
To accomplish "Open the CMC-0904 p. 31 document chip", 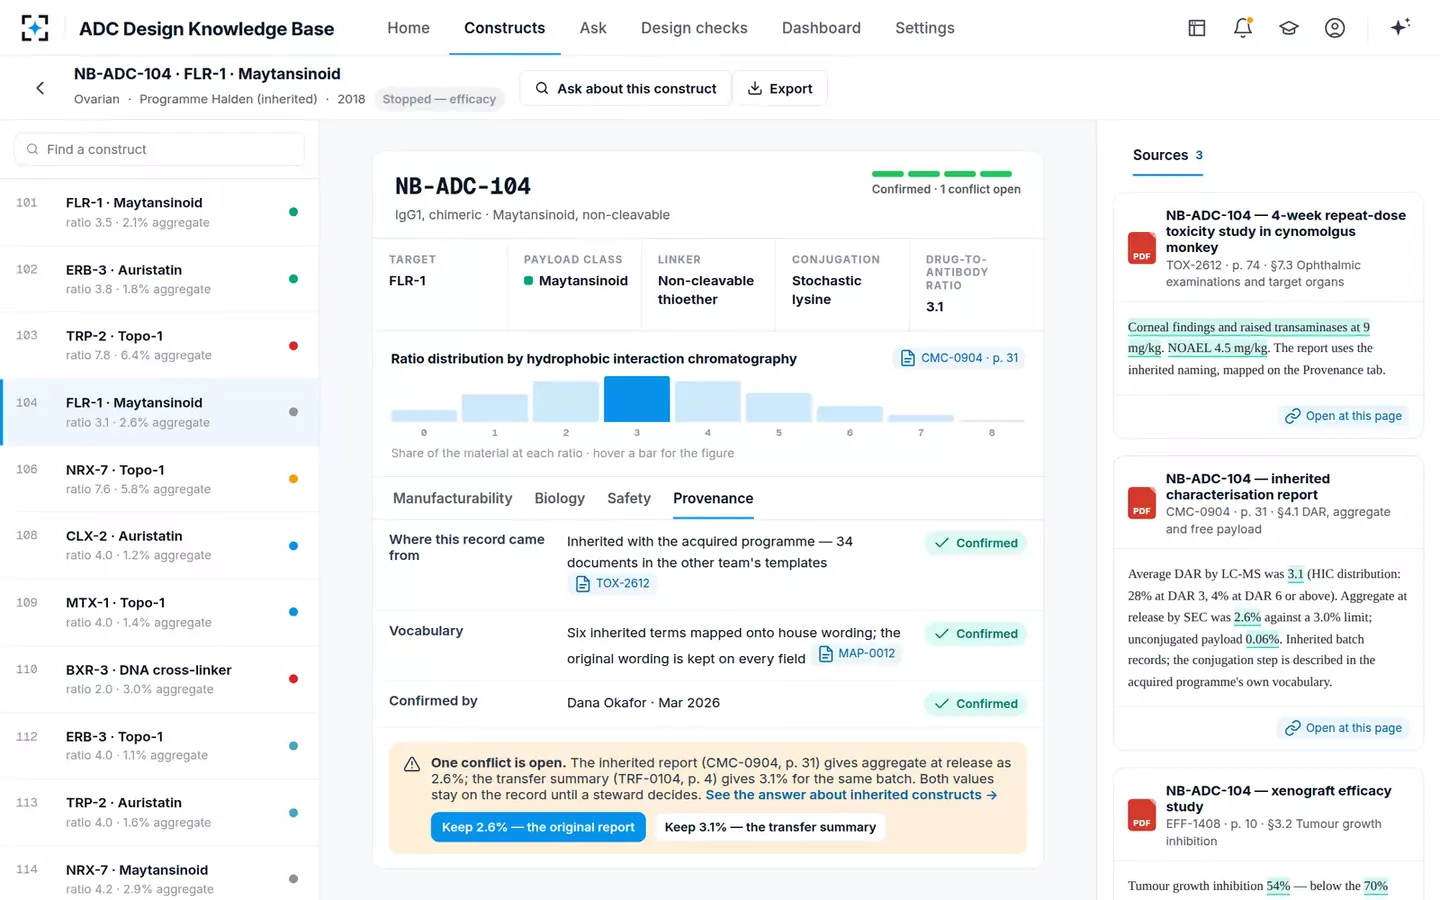I will tap(959, 358).
